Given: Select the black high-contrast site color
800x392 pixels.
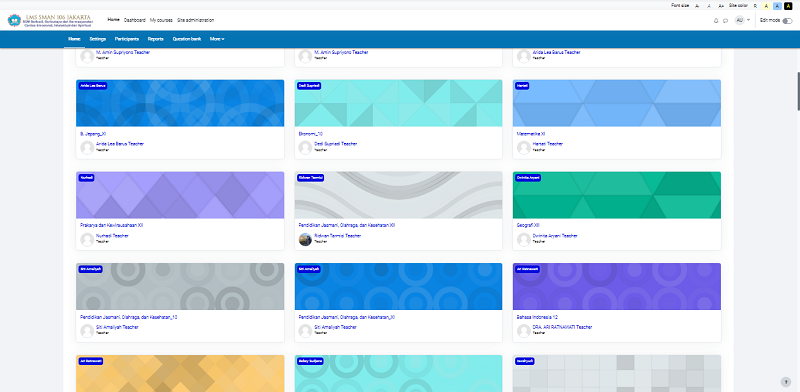Looking at the screenshot, I should (x=788, y=6).
